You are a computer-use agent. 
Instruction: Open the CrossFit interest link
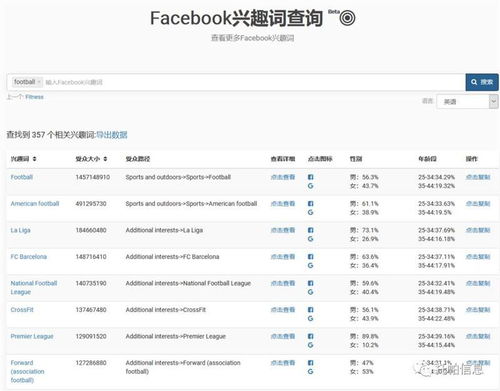pyautogui.click(x=22, y=310)
